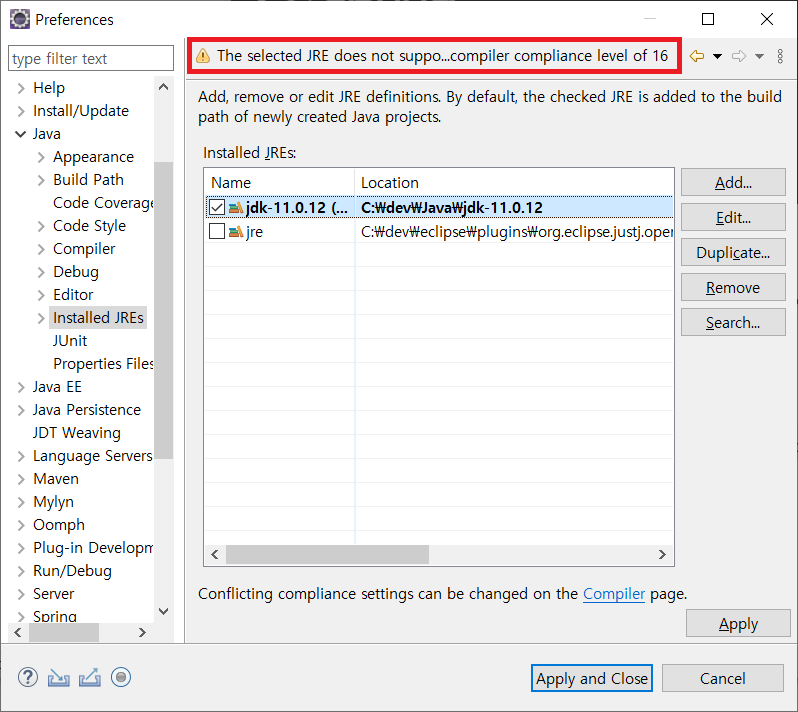Click the Apply button
This screenshot has width=798, height=712.
click(x=738, y=623)
